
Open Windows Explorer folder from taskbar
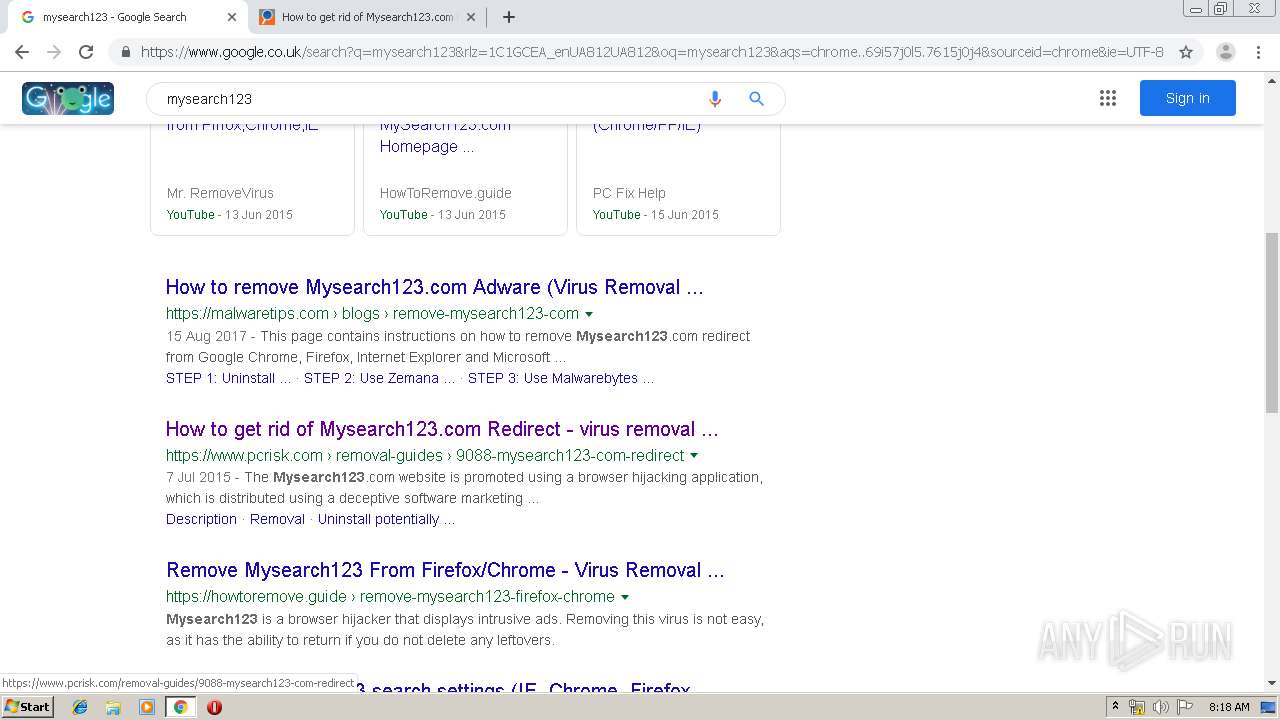click(x=113, y=707)
